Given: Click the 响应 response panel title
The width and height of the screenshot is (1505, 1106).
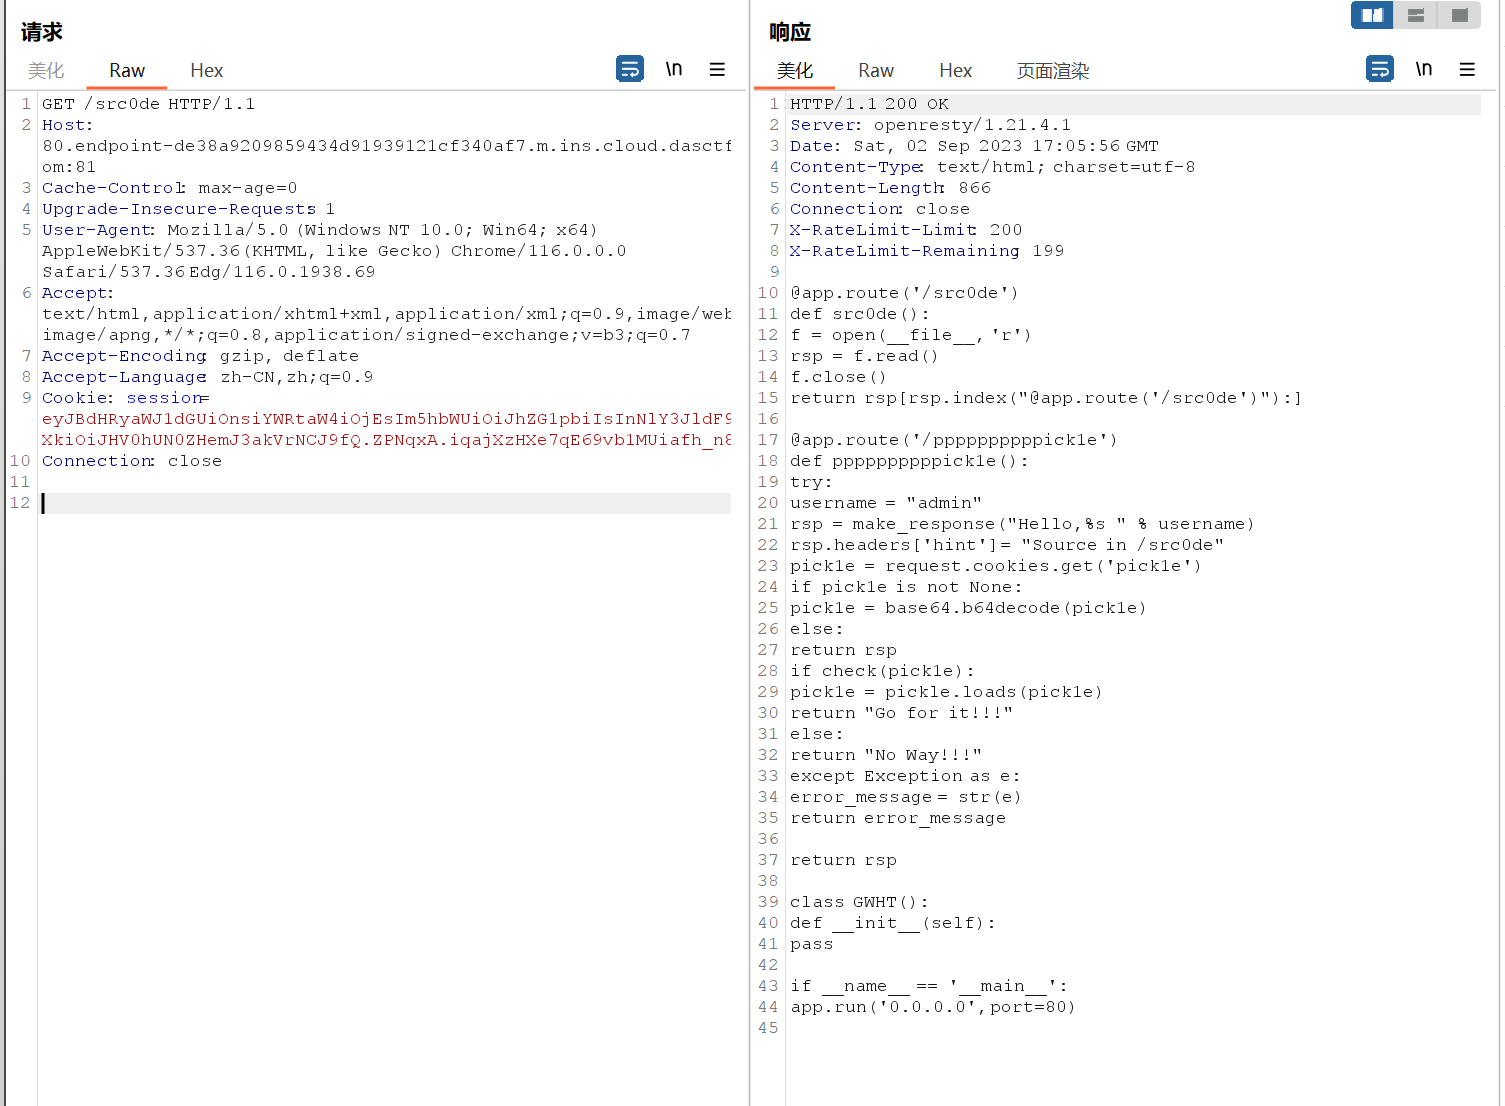Looking at the screenshot, I should 790,32.
